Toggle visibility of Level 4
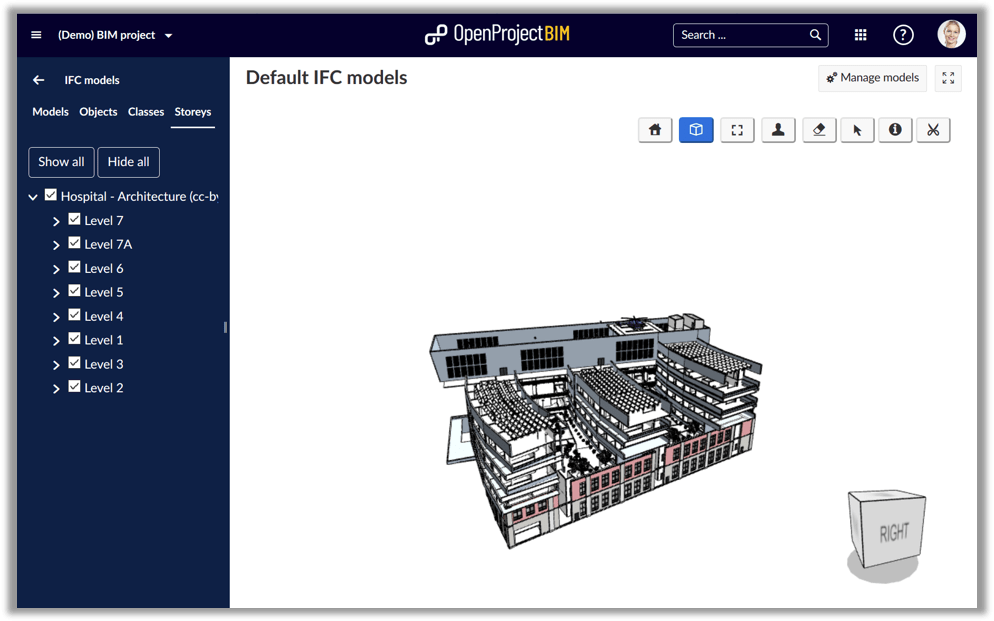This screenshot has width=994, height=621. pyautogui.click(x=73, y=315)
